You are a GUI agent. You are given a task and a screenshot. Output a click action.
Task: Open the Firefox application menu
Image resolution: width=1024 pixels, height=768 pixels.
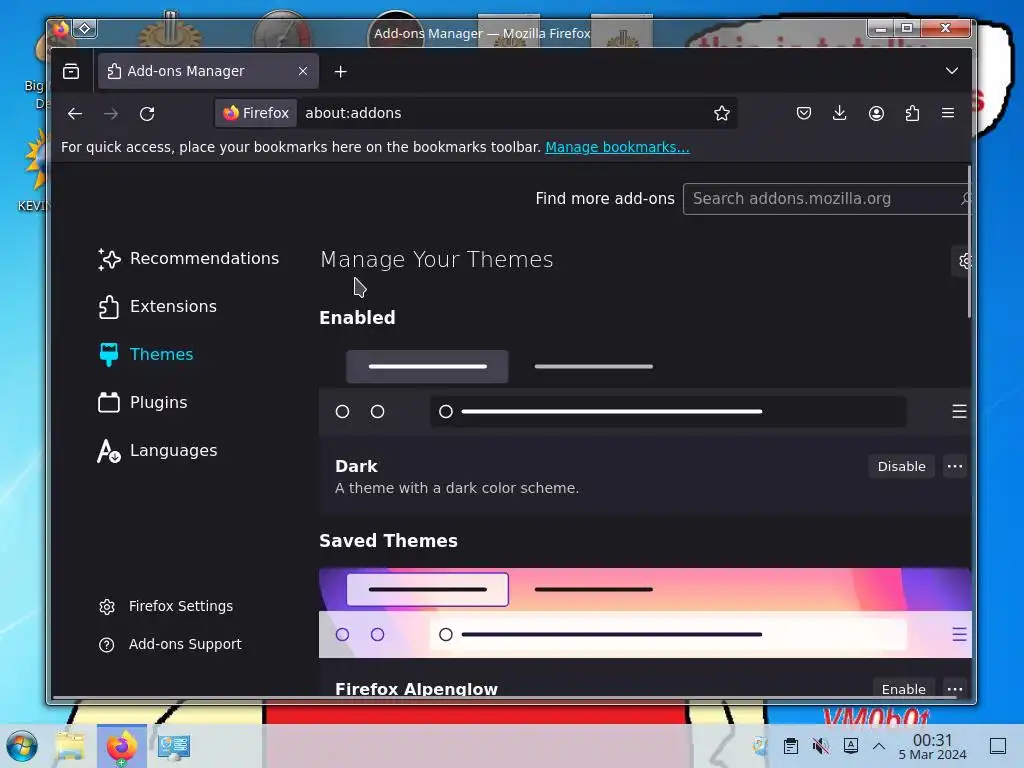pyautogui.click(x=948, y=114)
